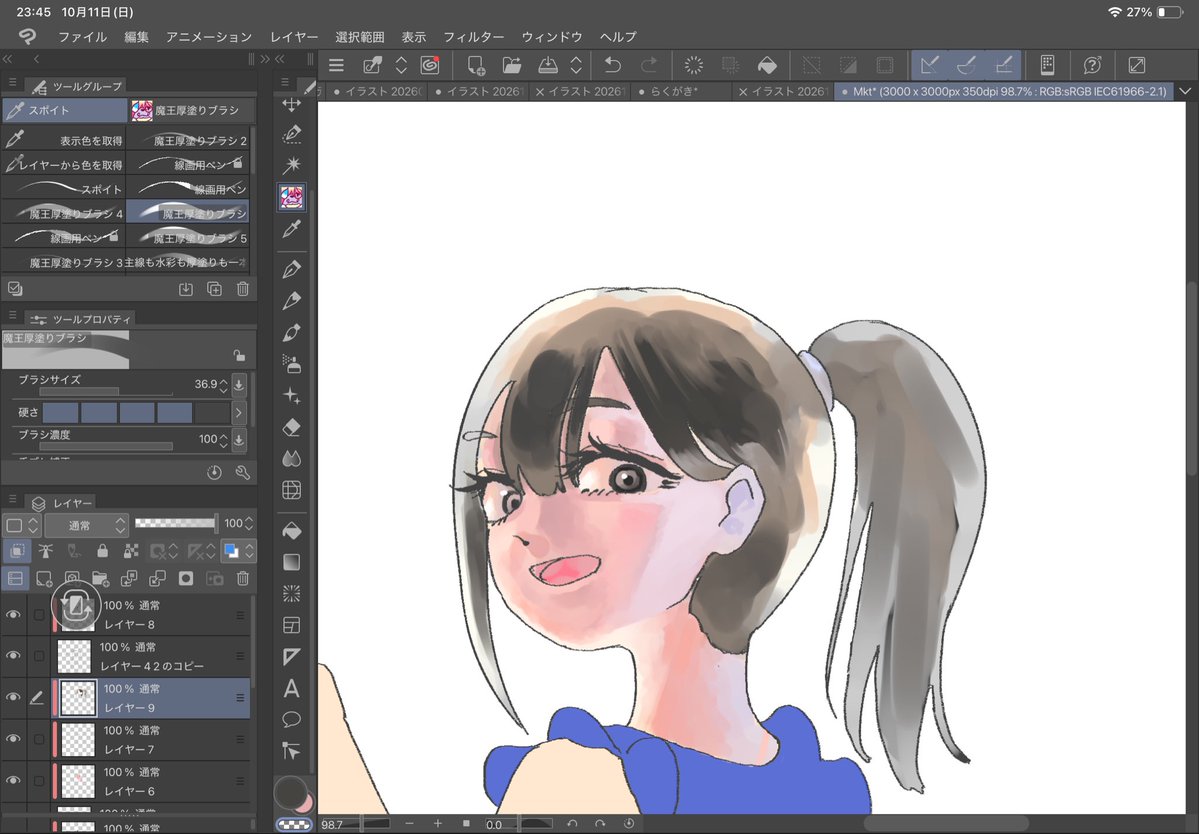Screen dimensions: 1199x834
Task: Toggle visibility eye of レイヤー 7
Action: (13, 738)
